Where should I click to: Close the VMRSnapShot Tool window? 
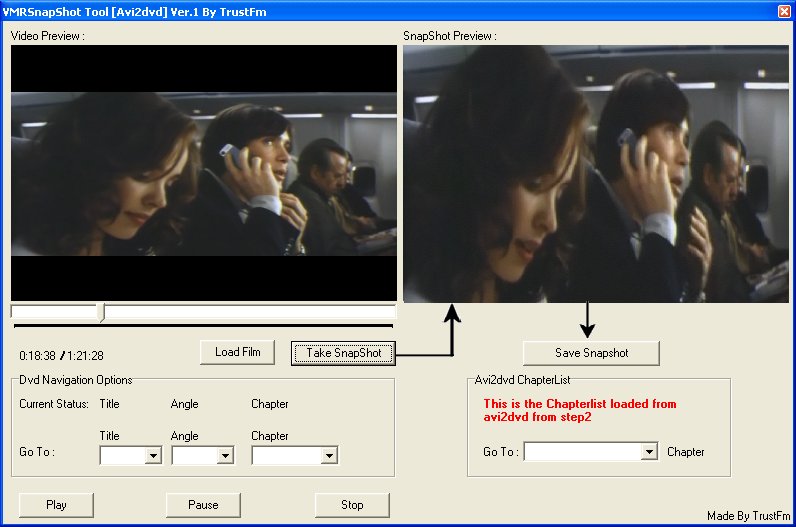(784, 11)
